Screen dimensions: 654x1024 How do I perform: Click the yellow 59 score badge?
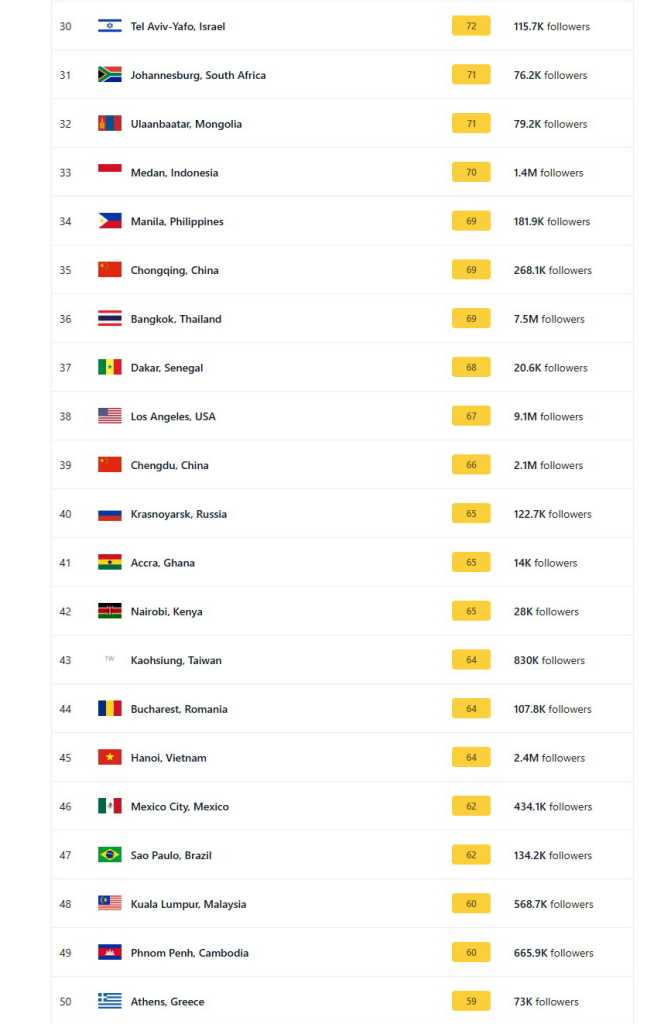click(471, 1001)
